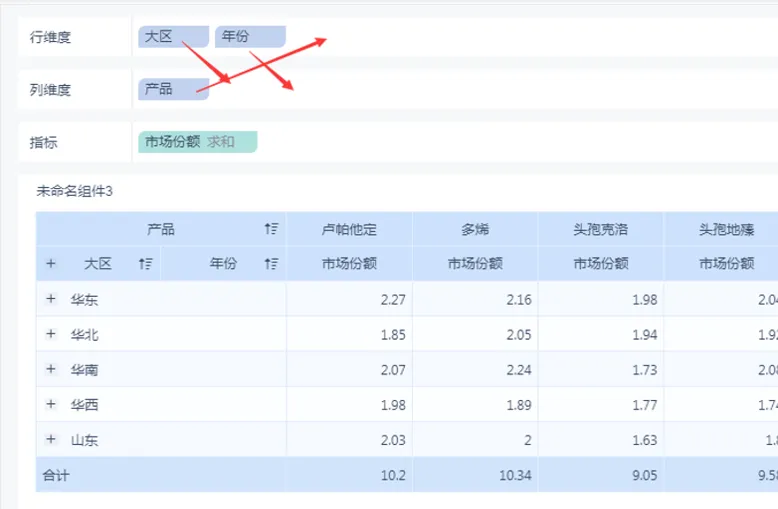Click the 市场份额 subheader under 卢帕他定
The image size is (778, 509).
click(x=349, y=263)
